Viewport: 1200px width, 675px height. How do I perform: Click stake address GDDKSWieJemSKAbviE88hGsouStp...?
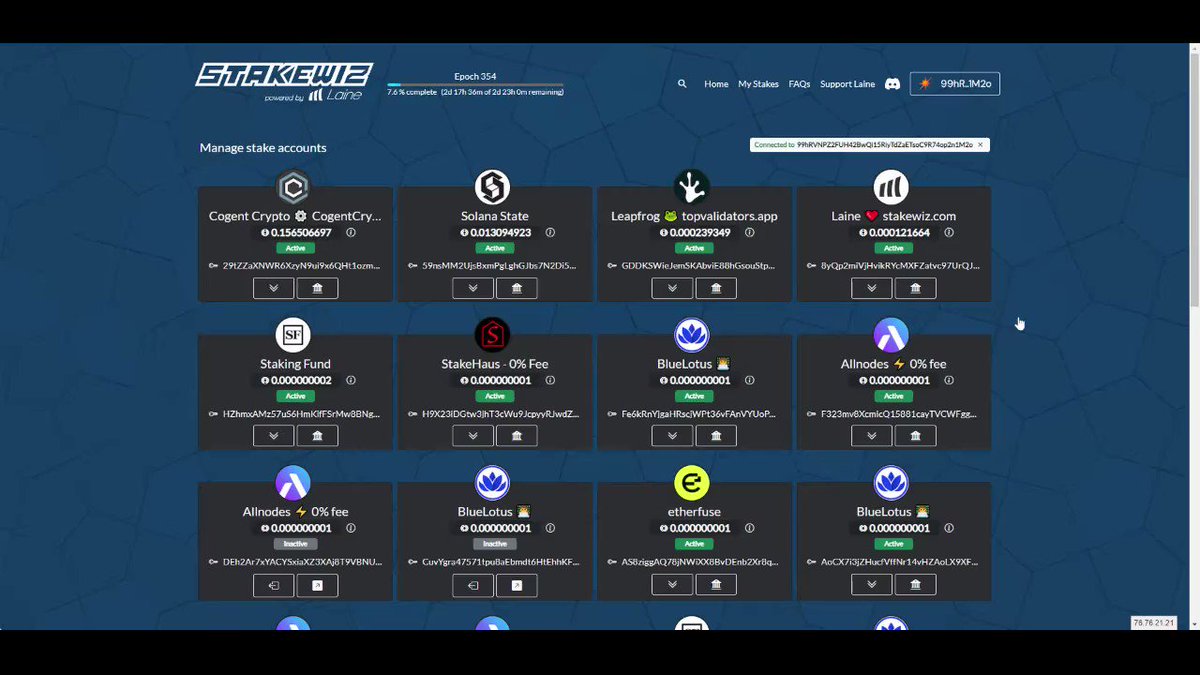pos(698,266)
